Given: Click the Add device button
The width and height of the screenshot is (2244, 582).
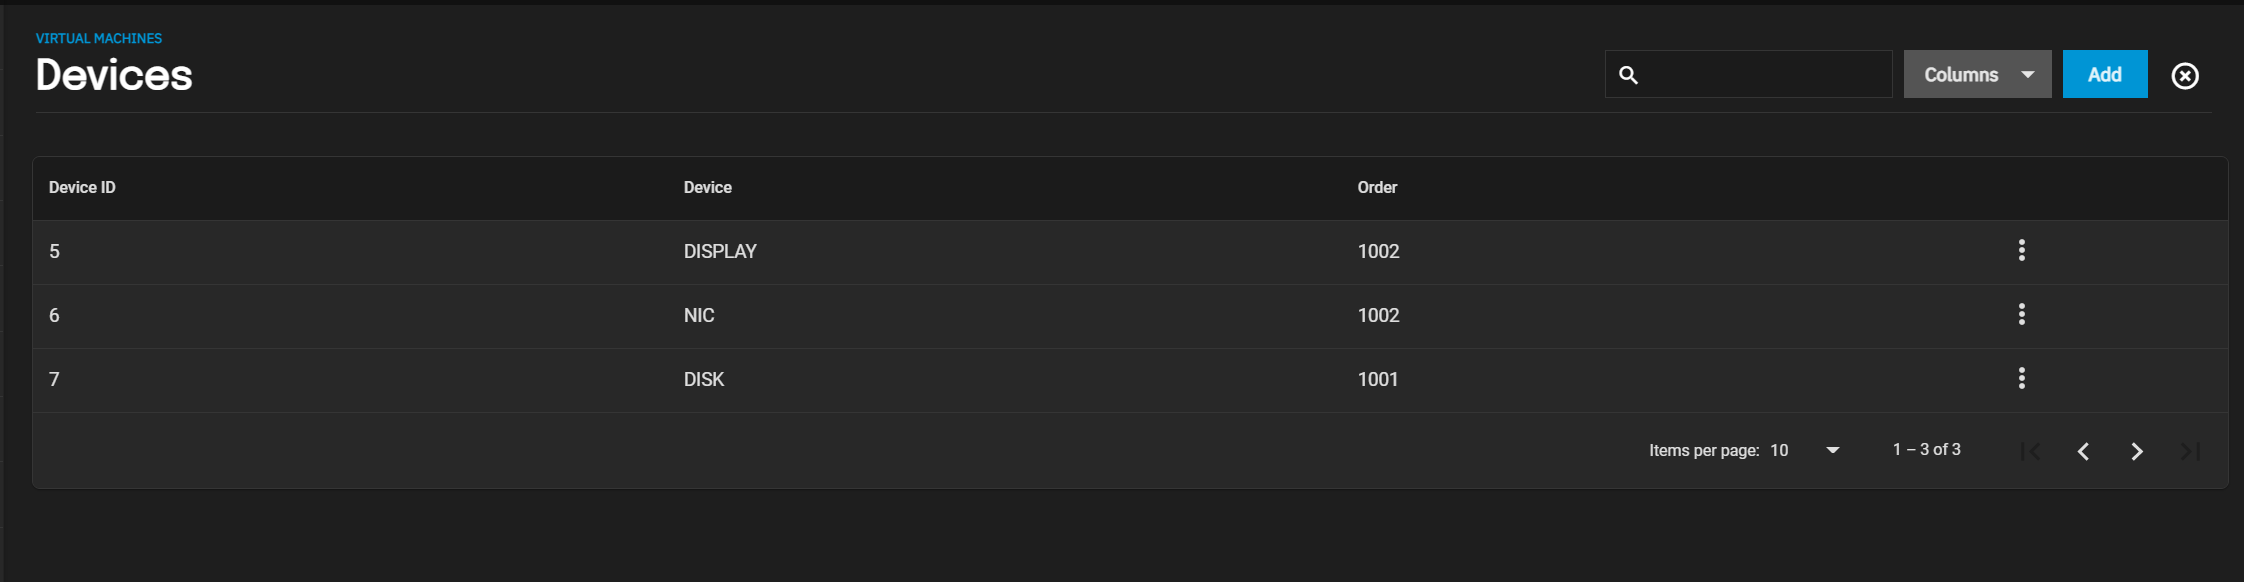Looking at the screenshot, I should pos(2104,75).
